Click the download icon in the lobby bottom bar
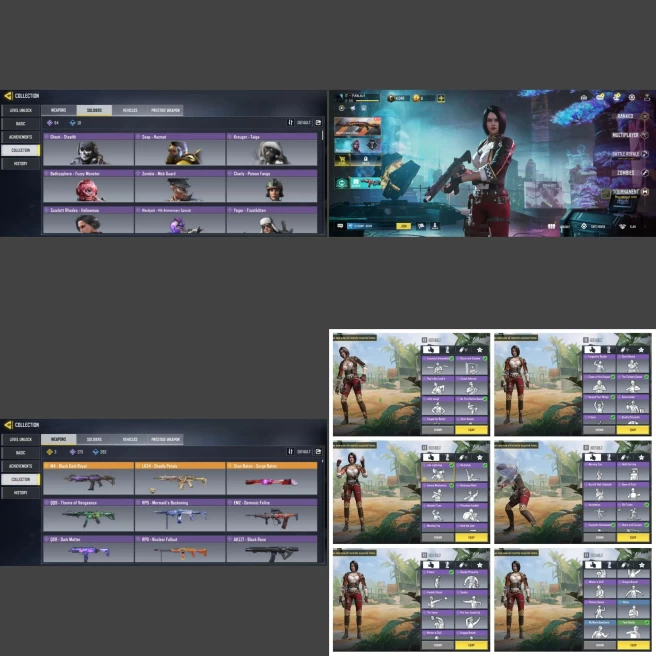Image resolution: width=656 pixels, height=656 pixels. [435, 226]
